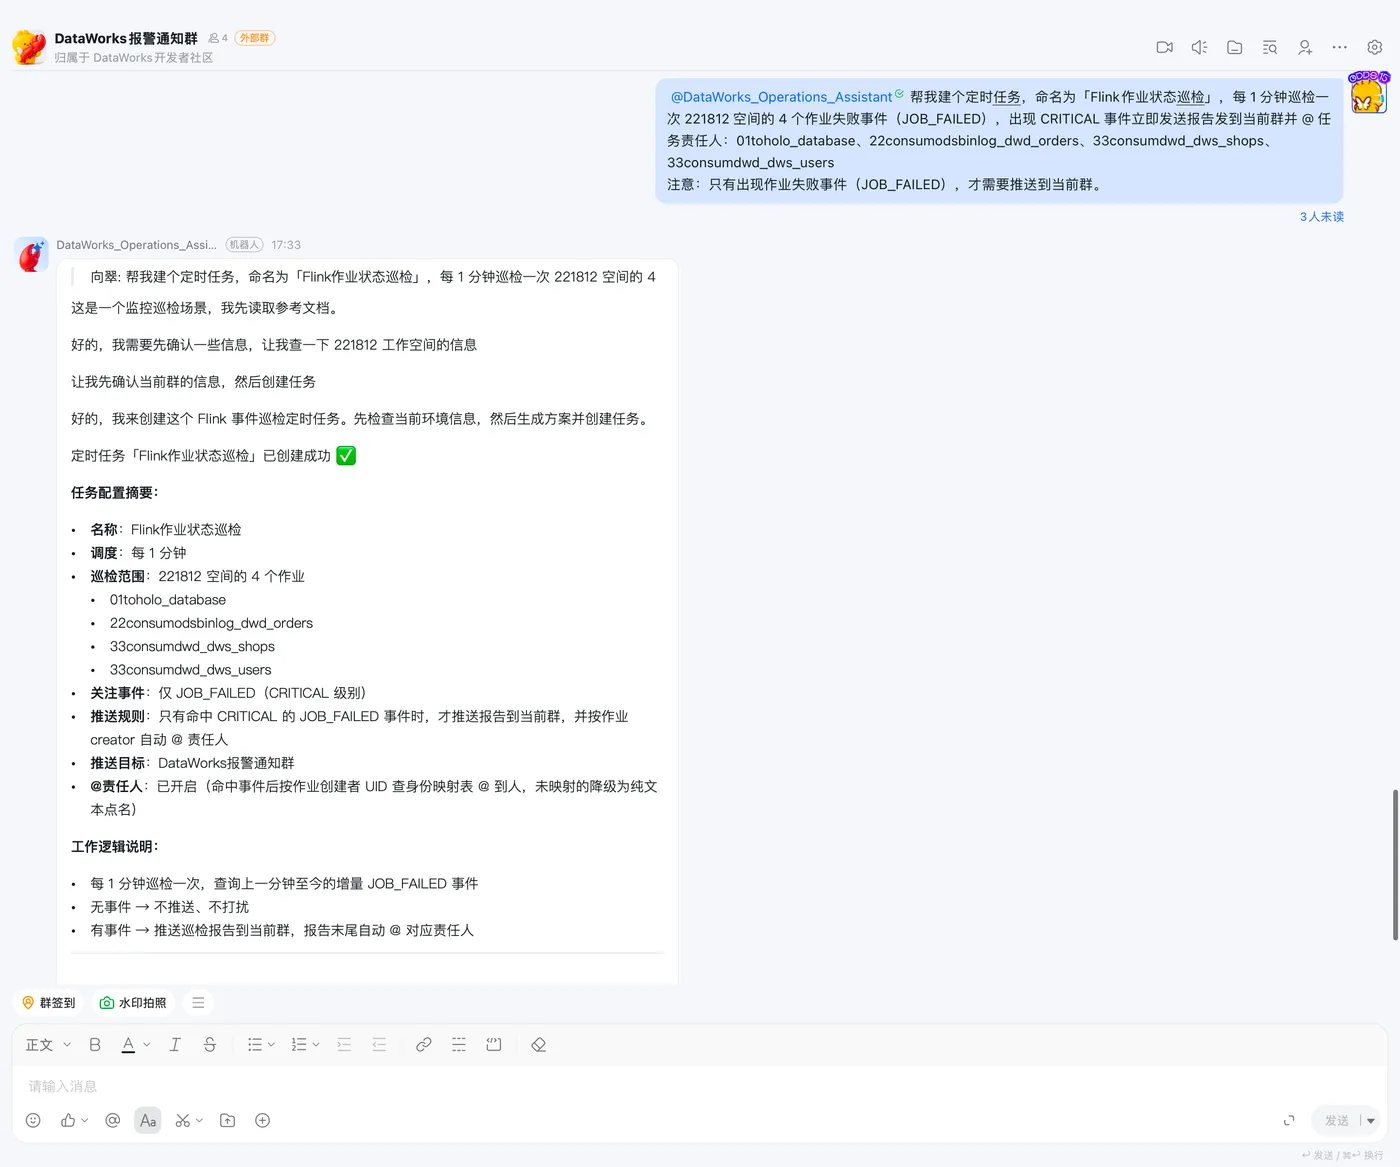Insert a horizontal divider line

tap(459, 1045)
